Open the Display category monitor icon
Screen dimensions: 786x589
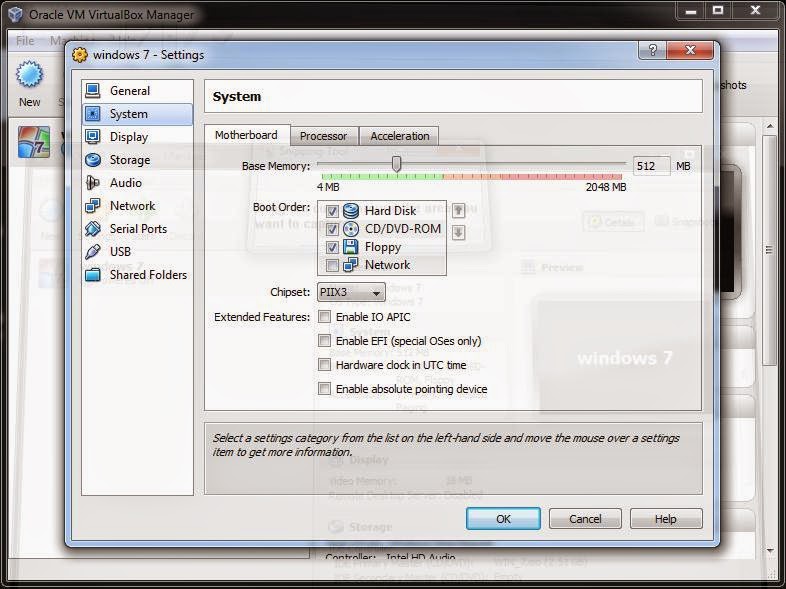coord(93,137)
